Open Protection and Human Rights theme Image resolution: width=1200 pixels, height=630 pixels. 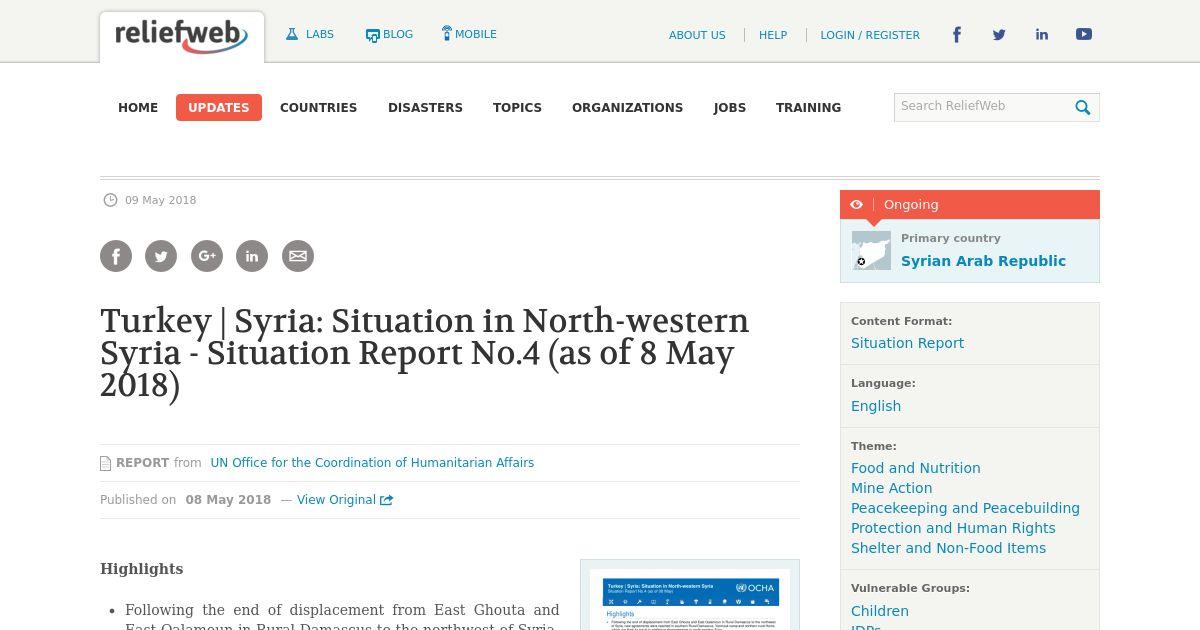953,528
